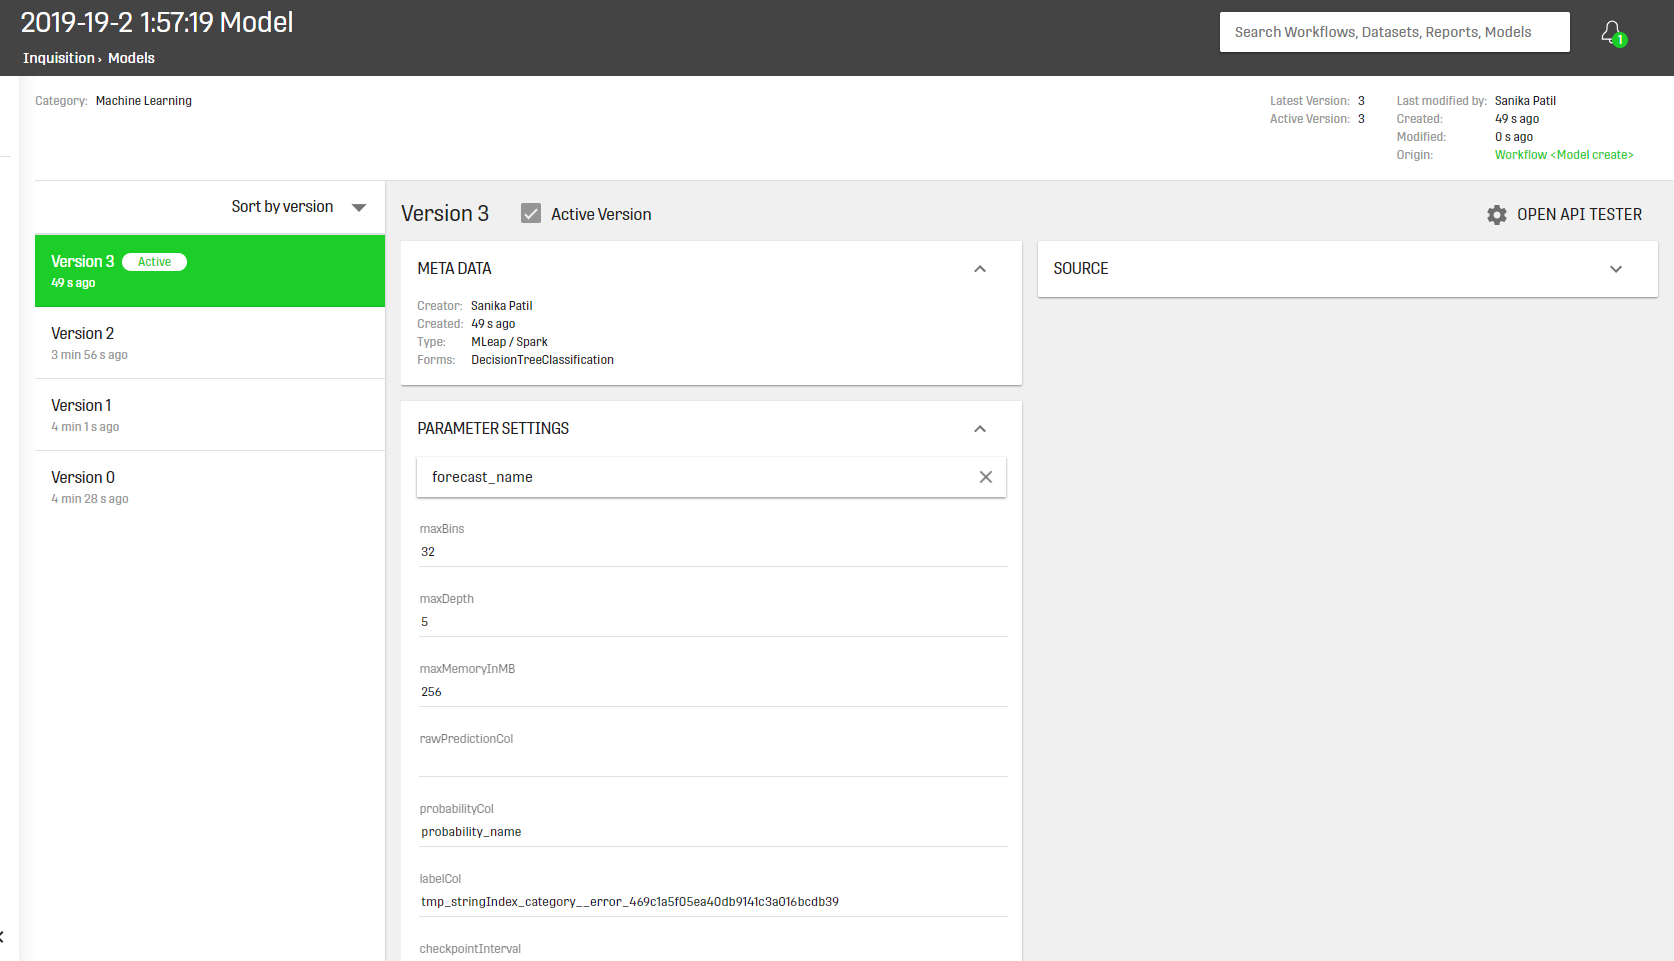1674x961 pixels.
Task: Click the checkpointInterval parameter label
Action: pyautogui.click(x=470, y=949)
